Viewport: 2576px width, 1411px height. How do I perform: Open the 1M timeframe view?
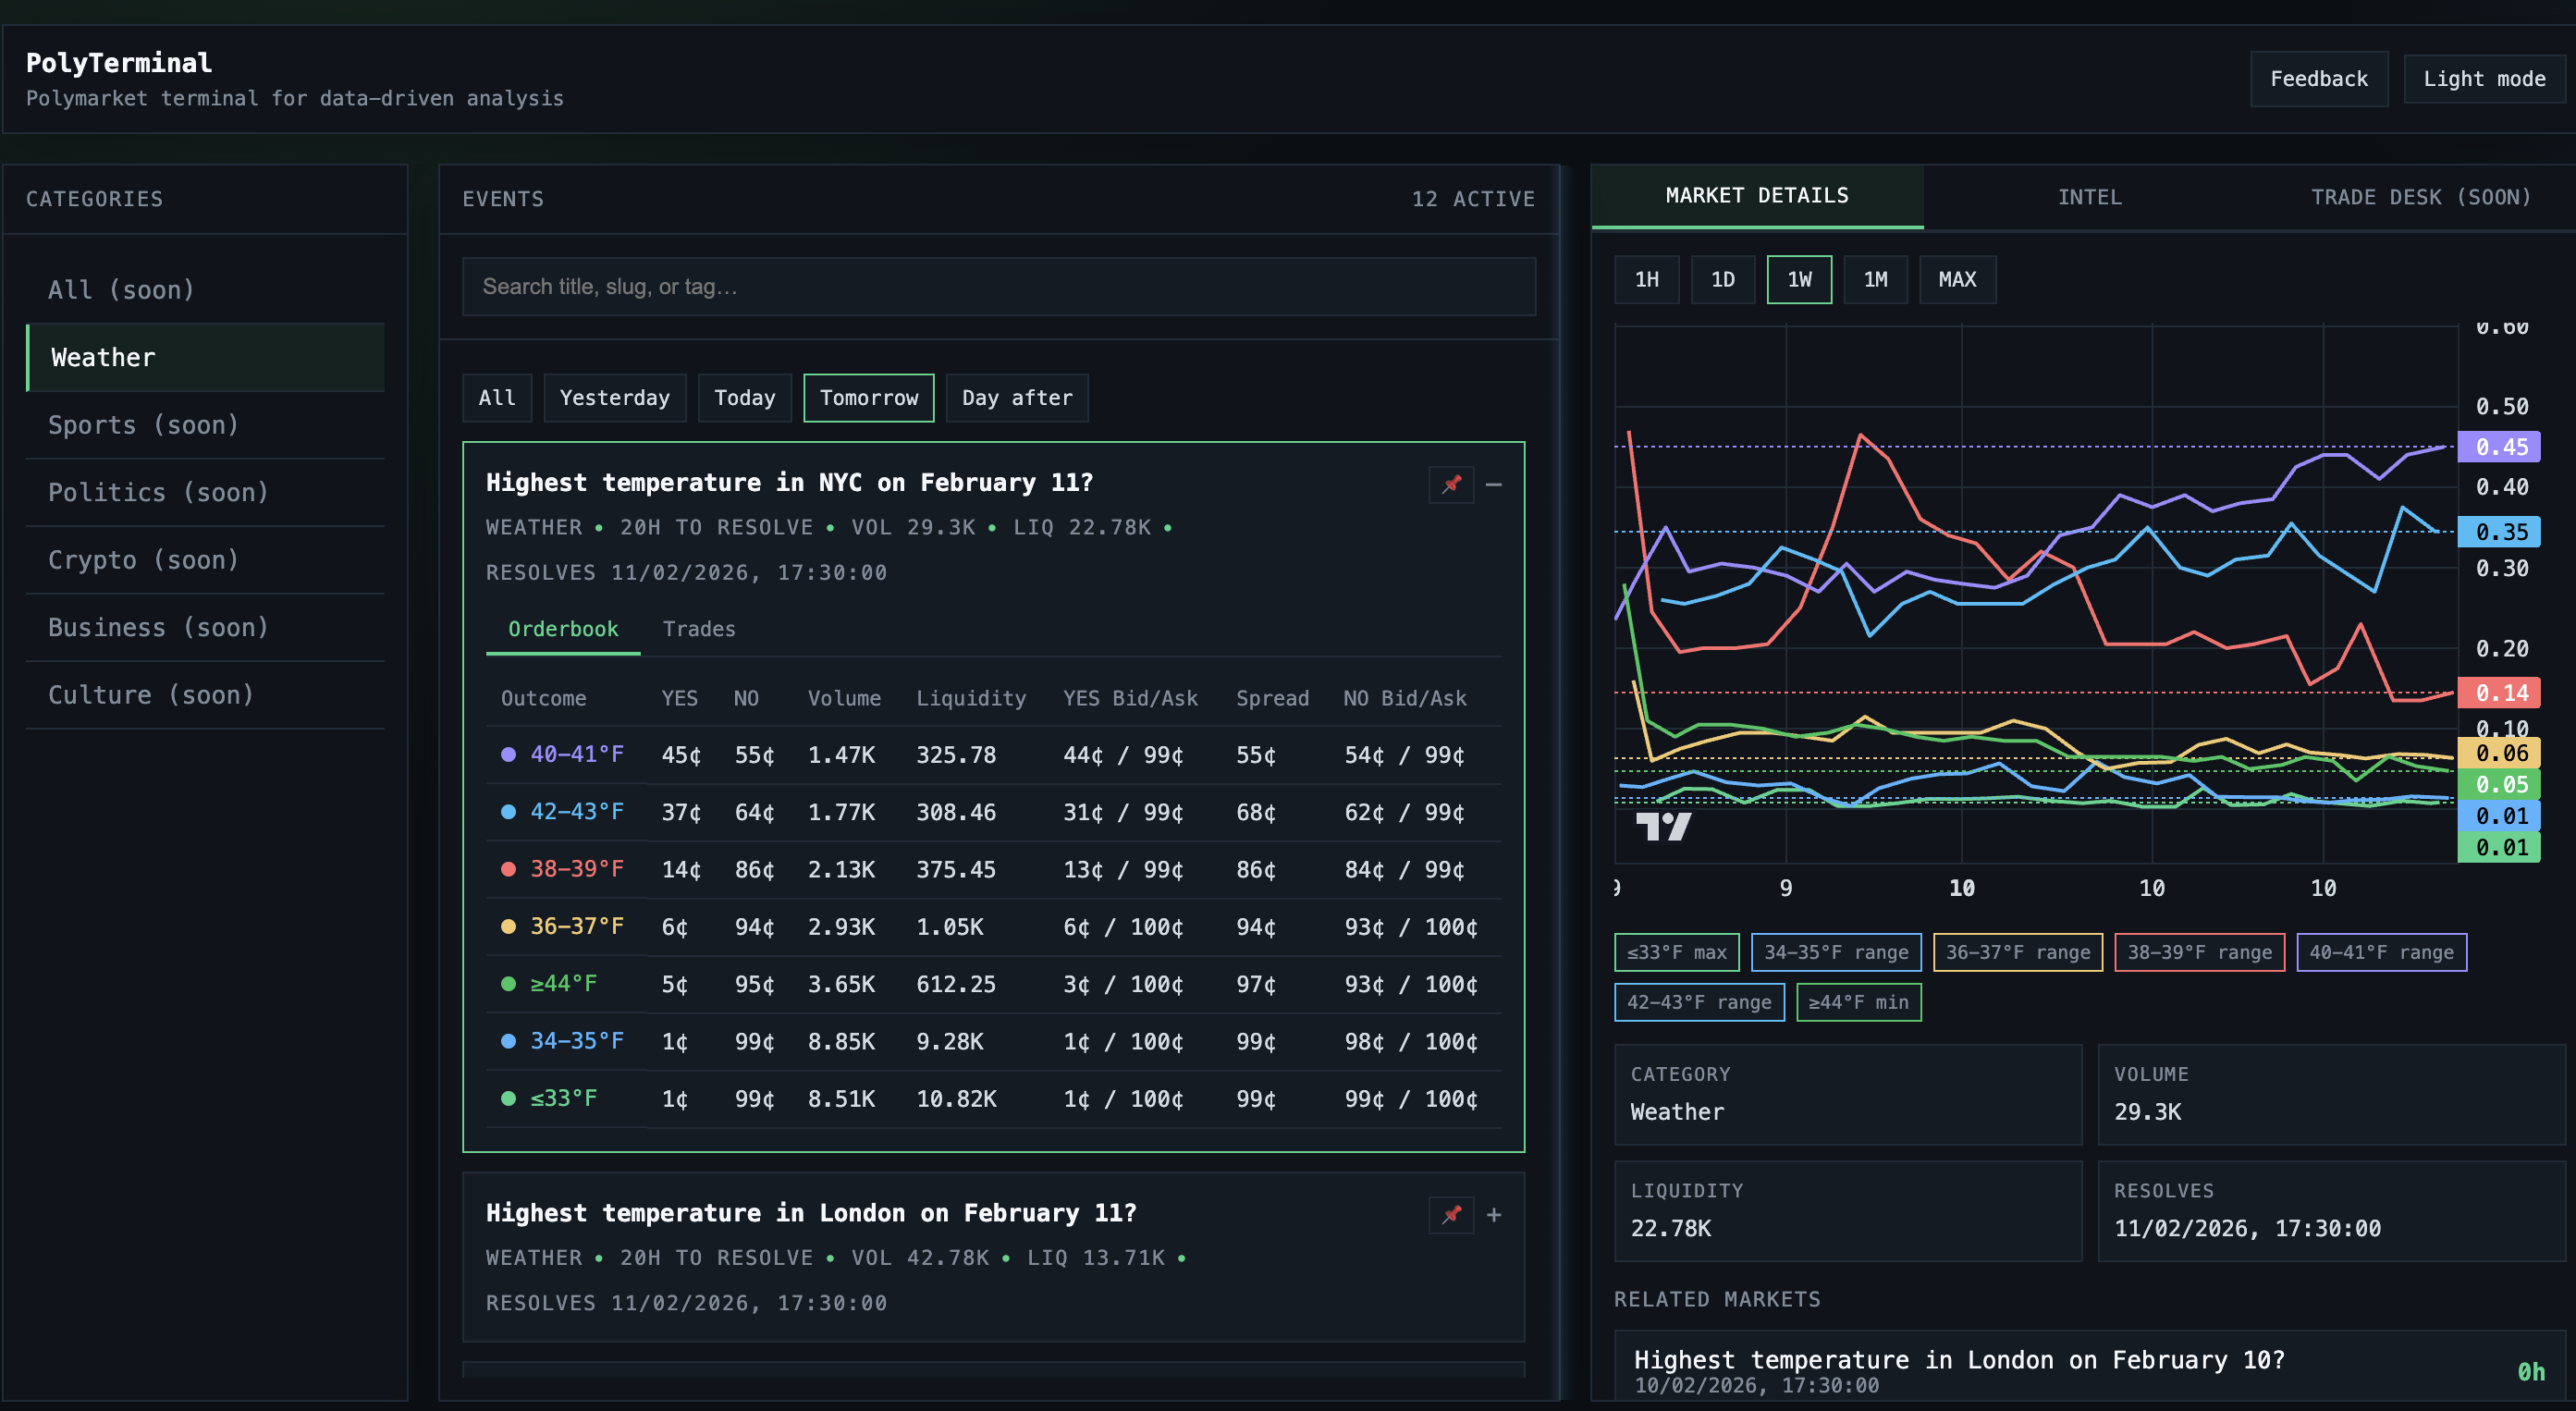click(1875, 279)
